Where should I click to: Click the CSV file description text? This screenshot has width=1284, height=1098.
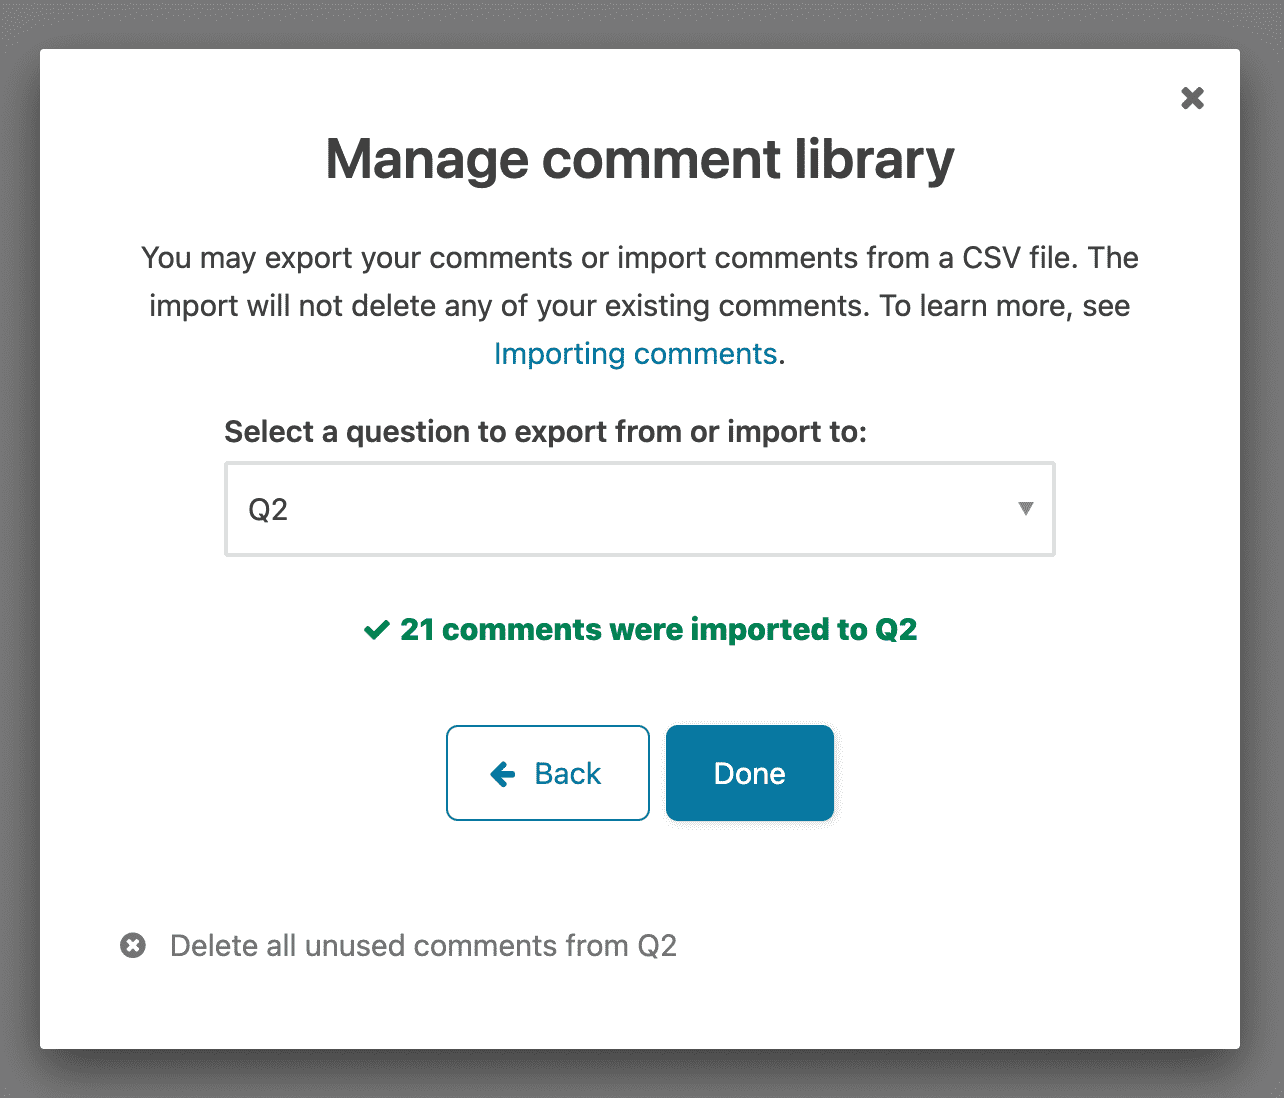coord(640,258)
